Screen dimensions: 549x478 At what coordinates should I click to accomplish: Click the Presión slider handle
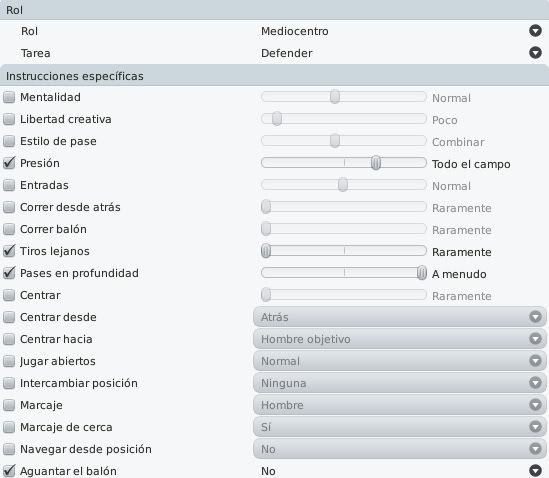coord(376,163)
